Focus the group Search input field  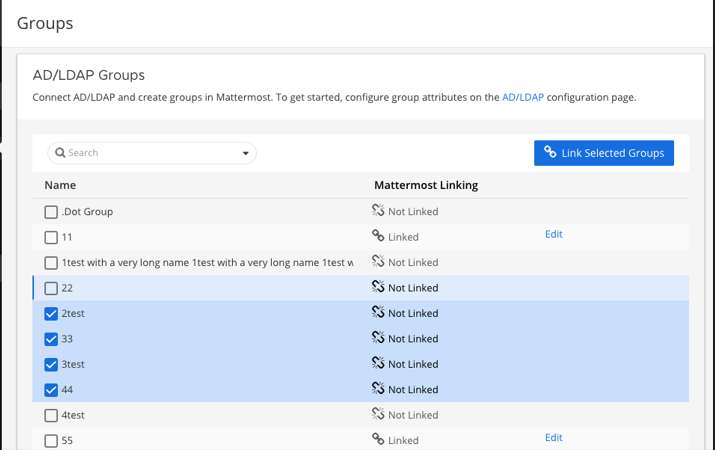(x=150, y=153)
